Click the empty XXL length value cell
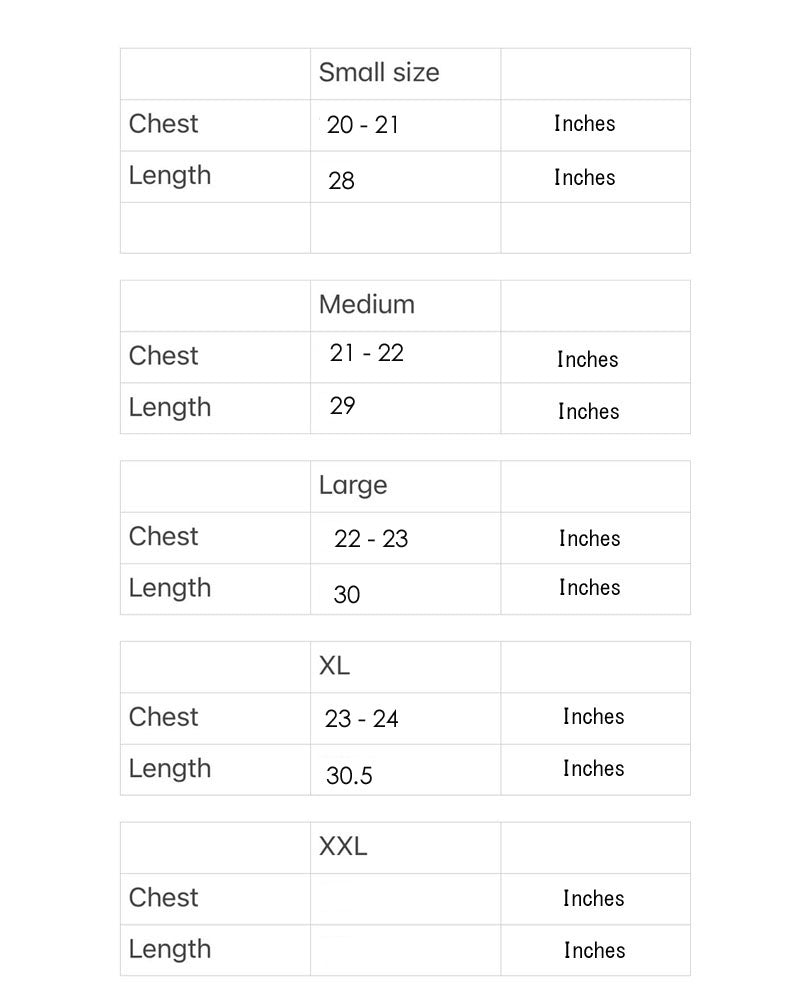This screenshot has width=800, height=1001. pyautogui.click(x=405, y=950)
